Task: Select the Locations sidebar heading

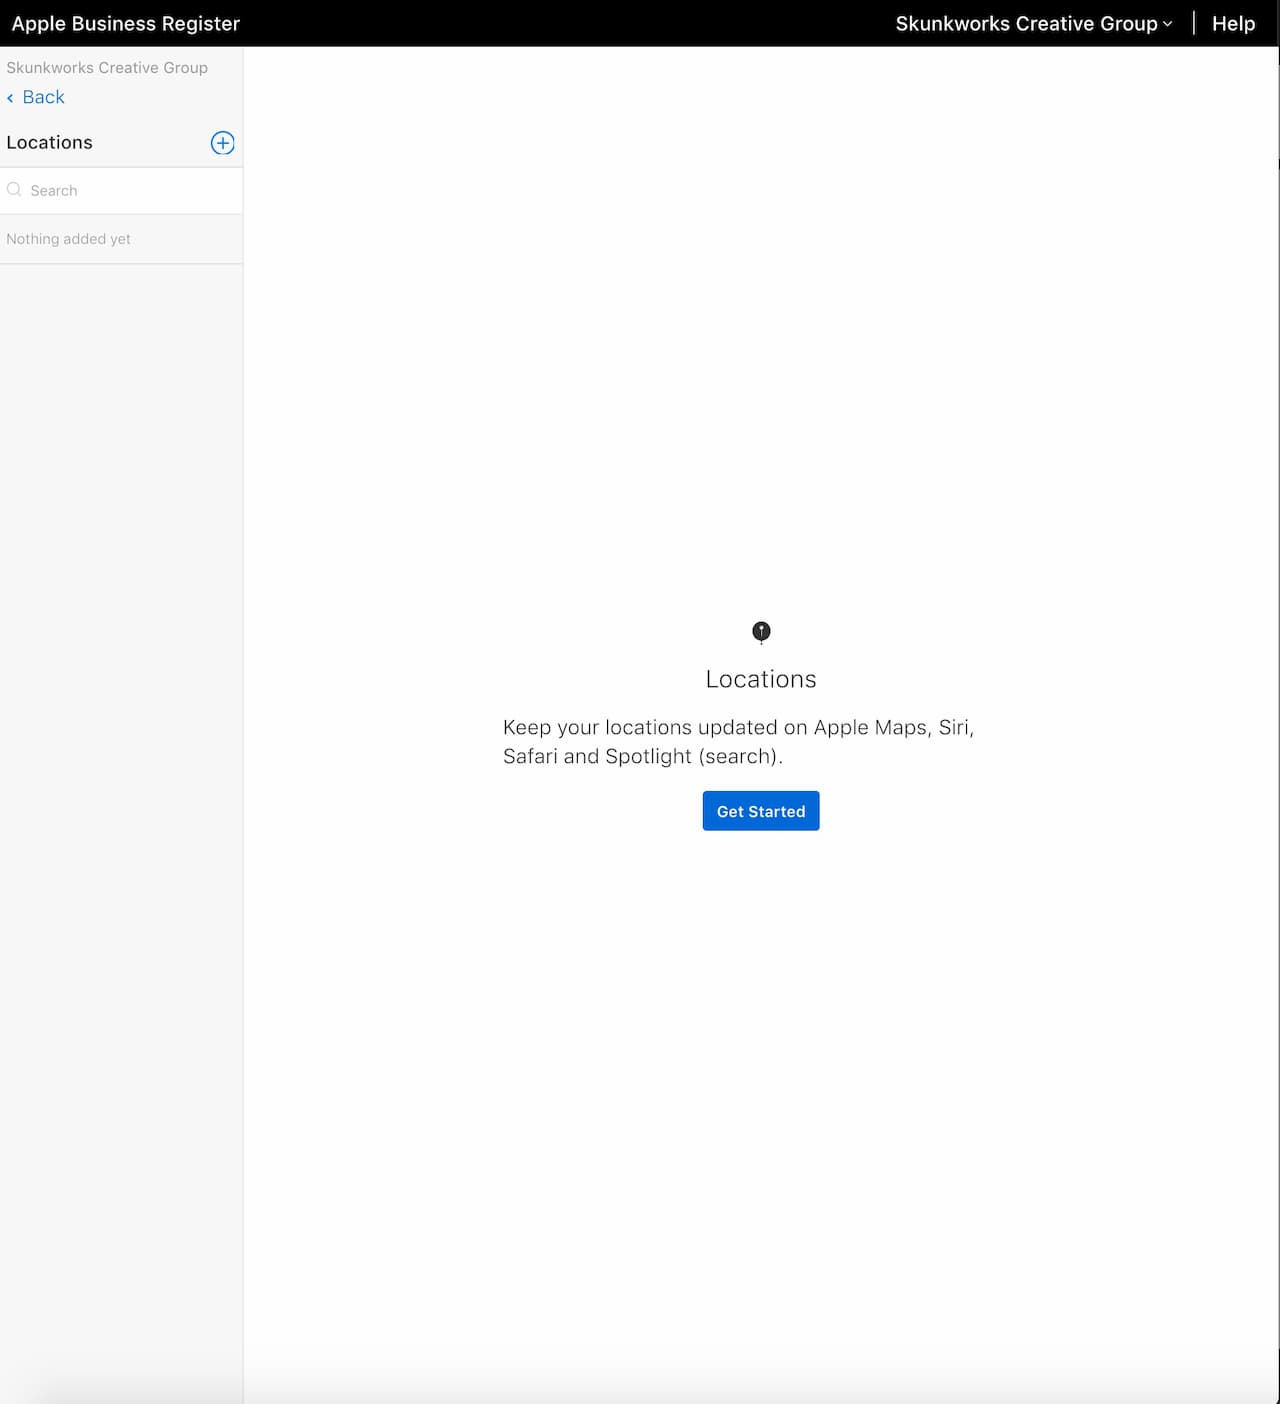Action: pyautogui.click(x=50, y=143)
